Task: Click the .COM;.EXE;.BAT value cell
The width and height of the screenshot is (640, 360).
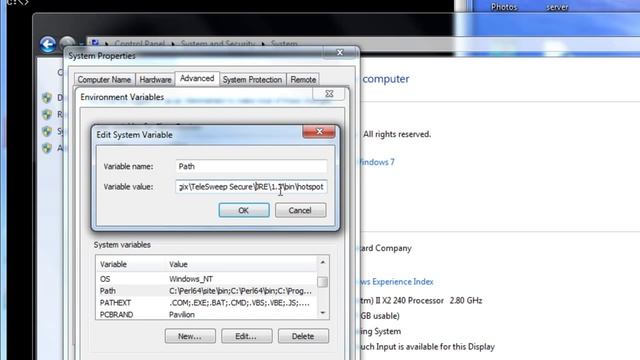Action: 239,303
